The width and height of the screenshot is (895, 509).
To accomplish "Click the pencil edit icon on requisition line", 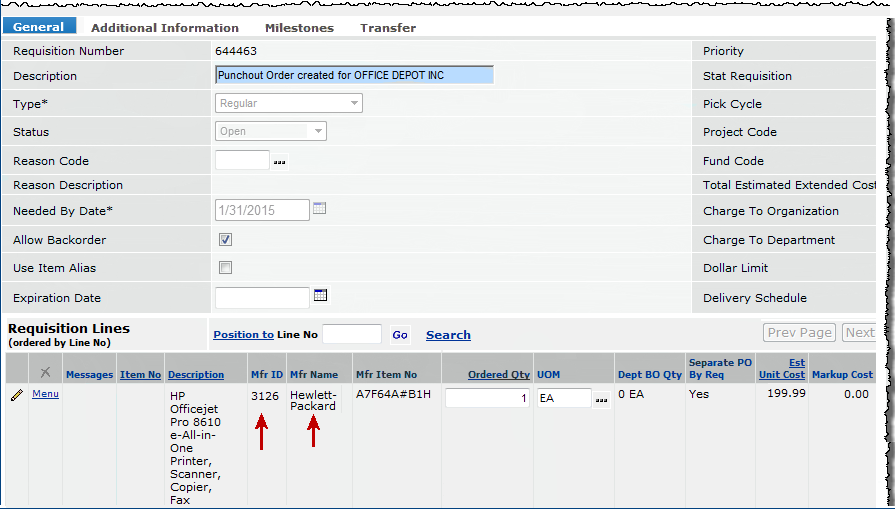I will pyautogui.click(x=16, y=396).
